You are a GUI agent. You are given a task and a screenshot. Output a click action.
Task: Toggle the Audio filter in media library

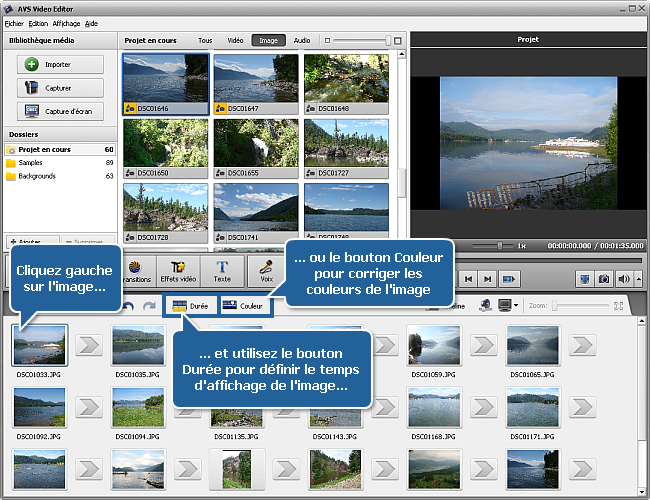[301, 40]
